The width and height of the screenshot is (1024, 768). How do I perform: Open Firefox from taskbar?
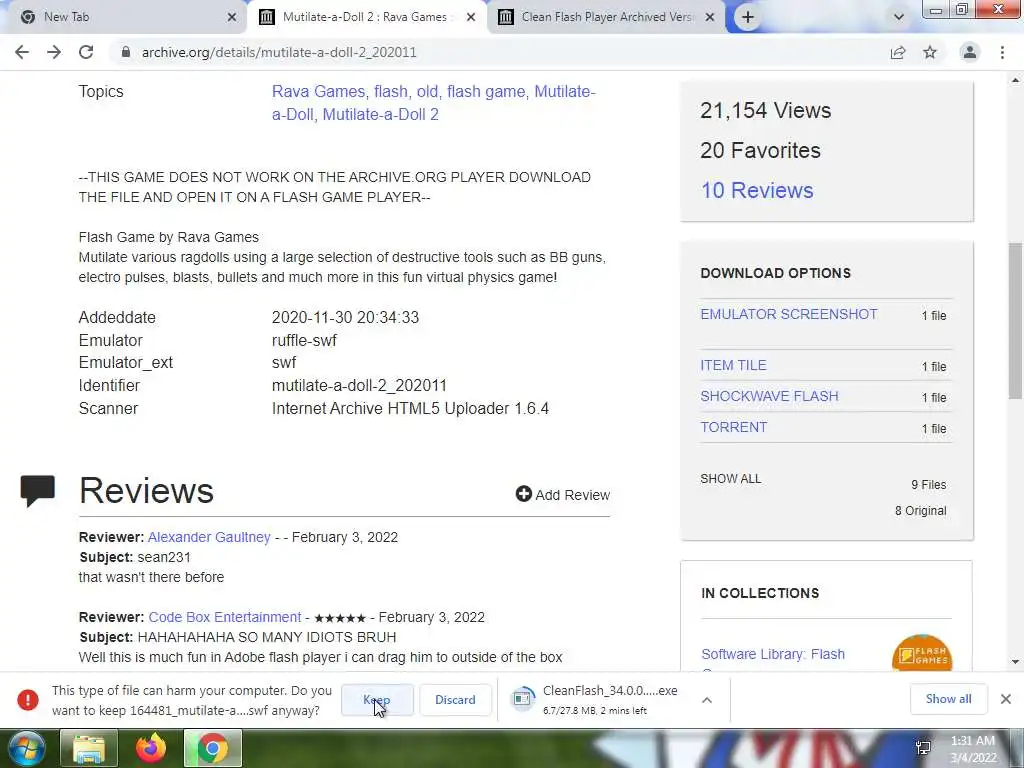click(x=151, y=748)
